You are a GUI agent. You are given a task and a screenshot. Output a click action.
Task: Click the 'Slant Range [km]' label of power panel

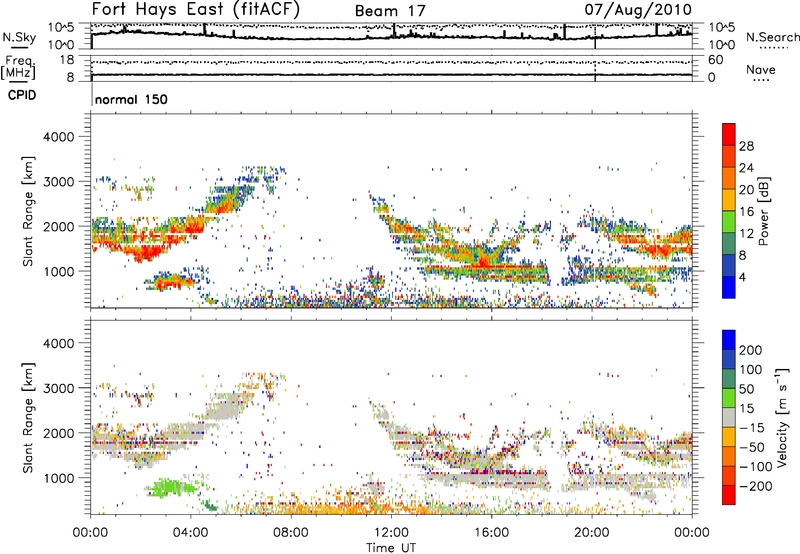[x=28, y=211]
